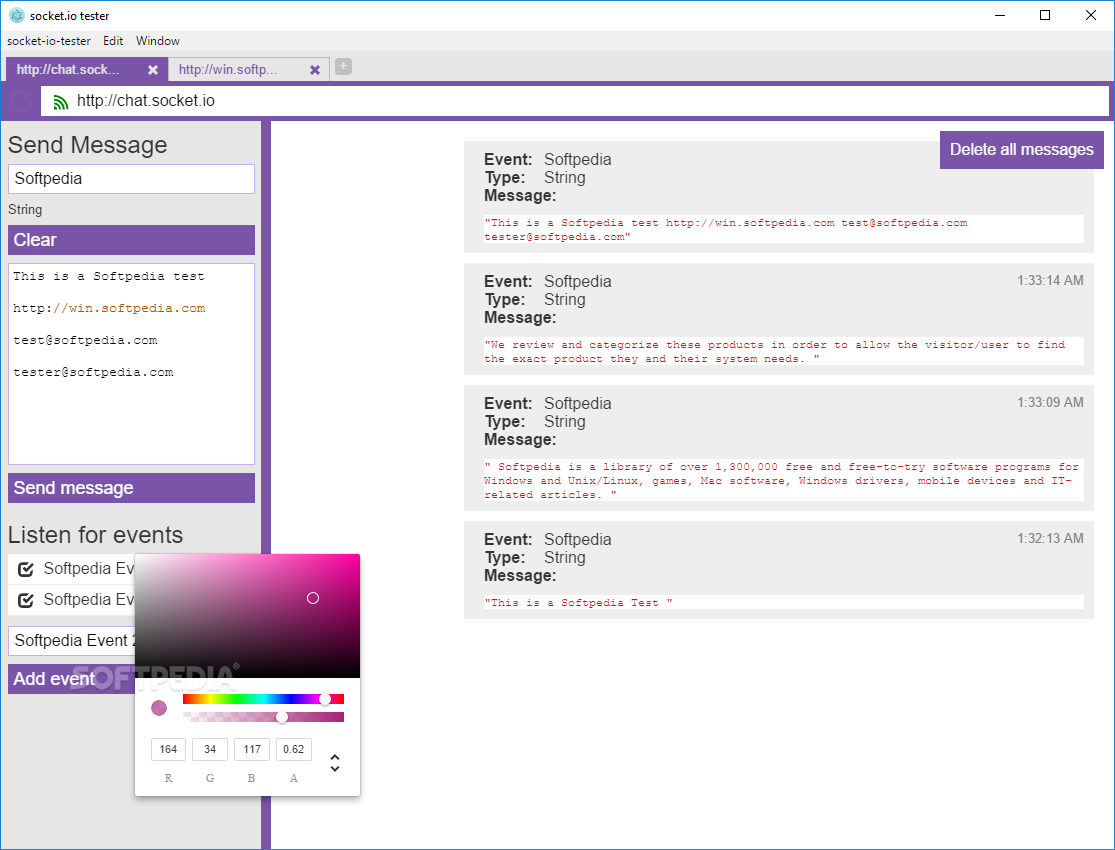Toggle color format with the up-down arrows
1115x850 pixels.
[335, 763]
